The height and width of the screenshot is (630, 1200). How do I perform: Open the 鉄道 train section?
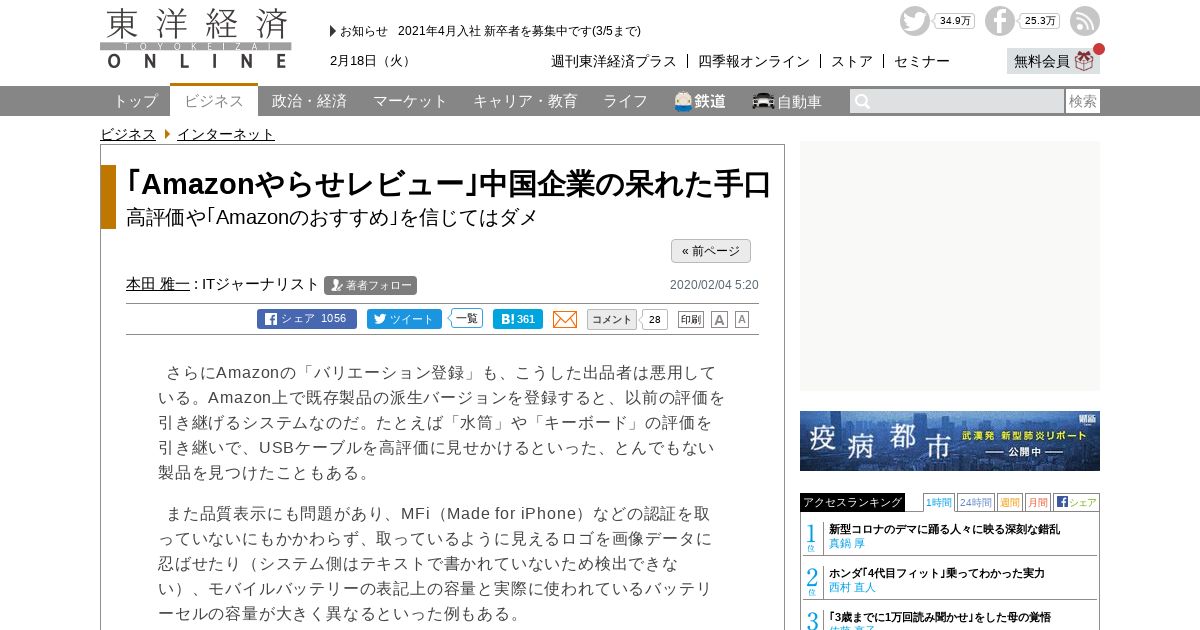700,101
